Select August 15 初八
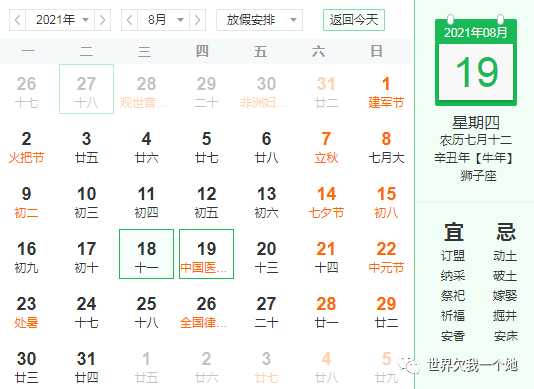 coord(386,202)
